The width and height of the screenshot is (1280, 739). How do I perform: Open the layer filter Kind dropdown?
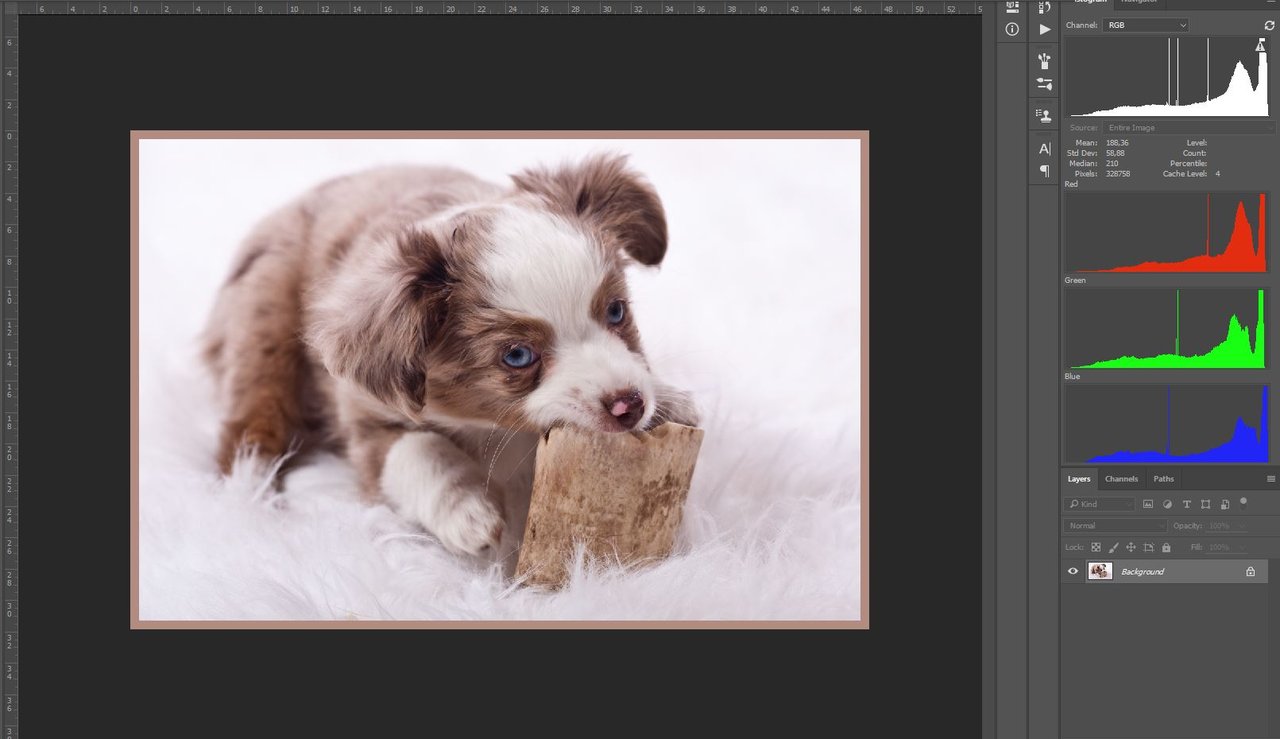coord(1099,504)
